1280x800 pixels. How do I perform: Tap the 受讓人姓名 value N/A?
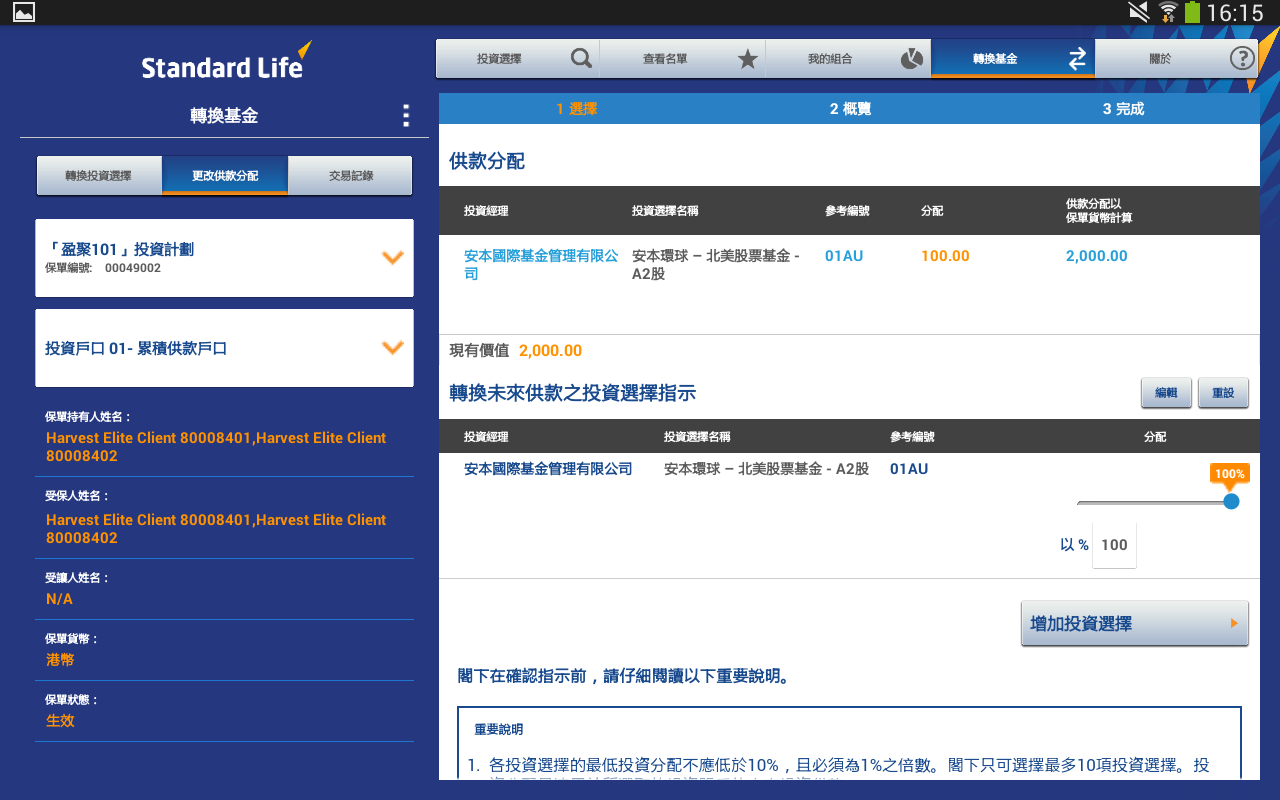(59, 599)
